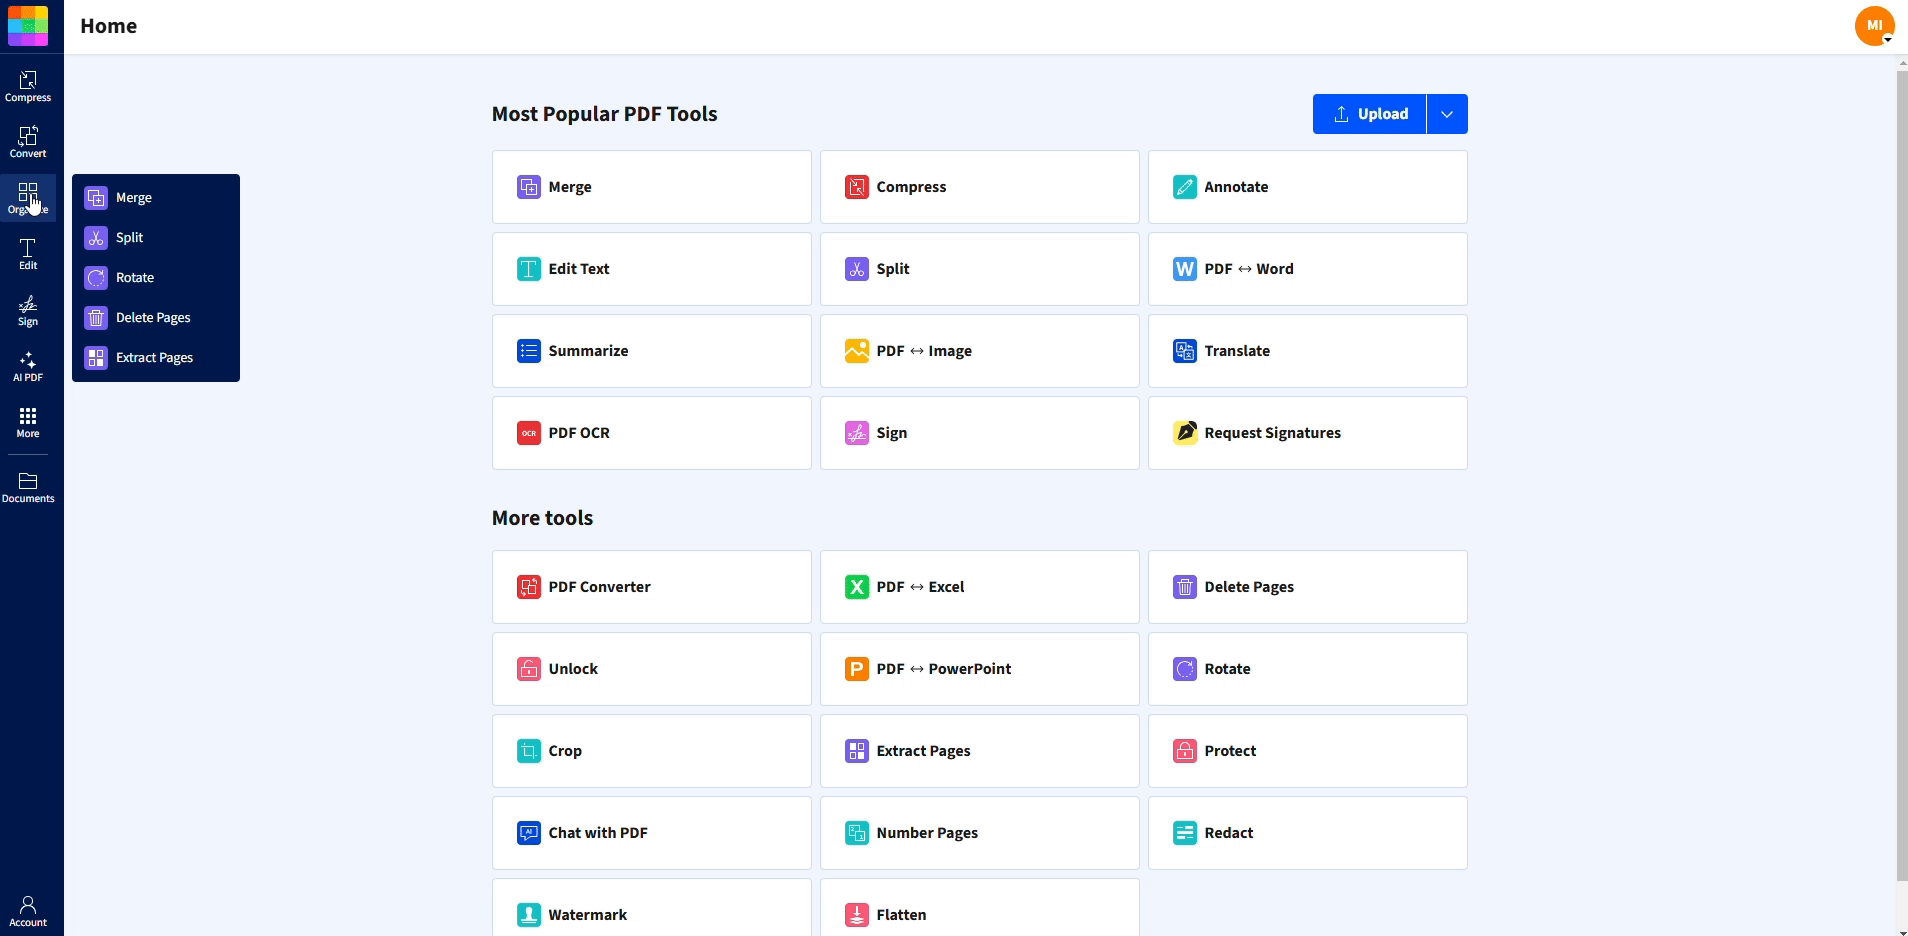
Task: Choose Merge from the Organize flyout
Action: tap(156, 198)
